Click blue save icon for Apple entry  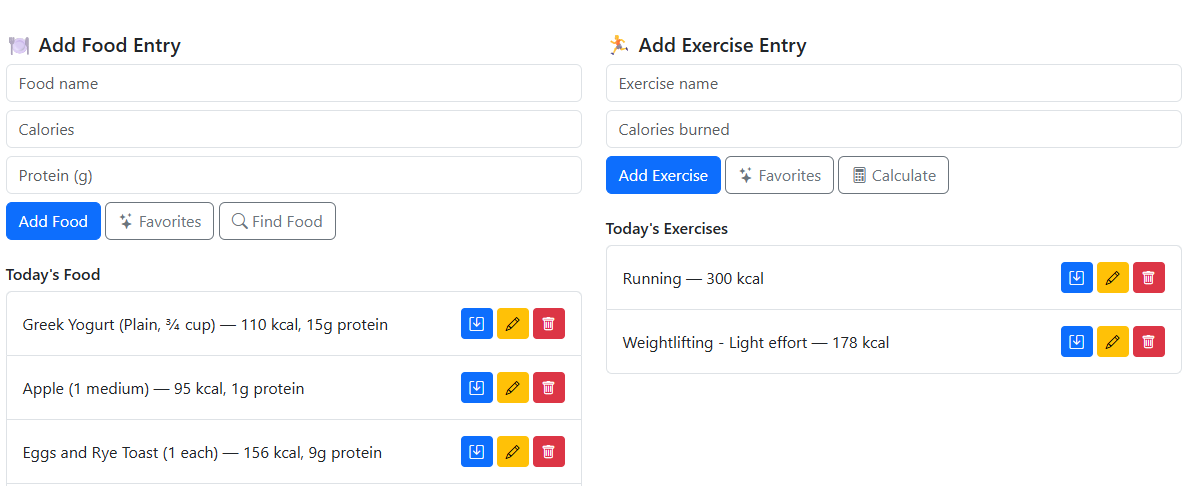point(477,388)
